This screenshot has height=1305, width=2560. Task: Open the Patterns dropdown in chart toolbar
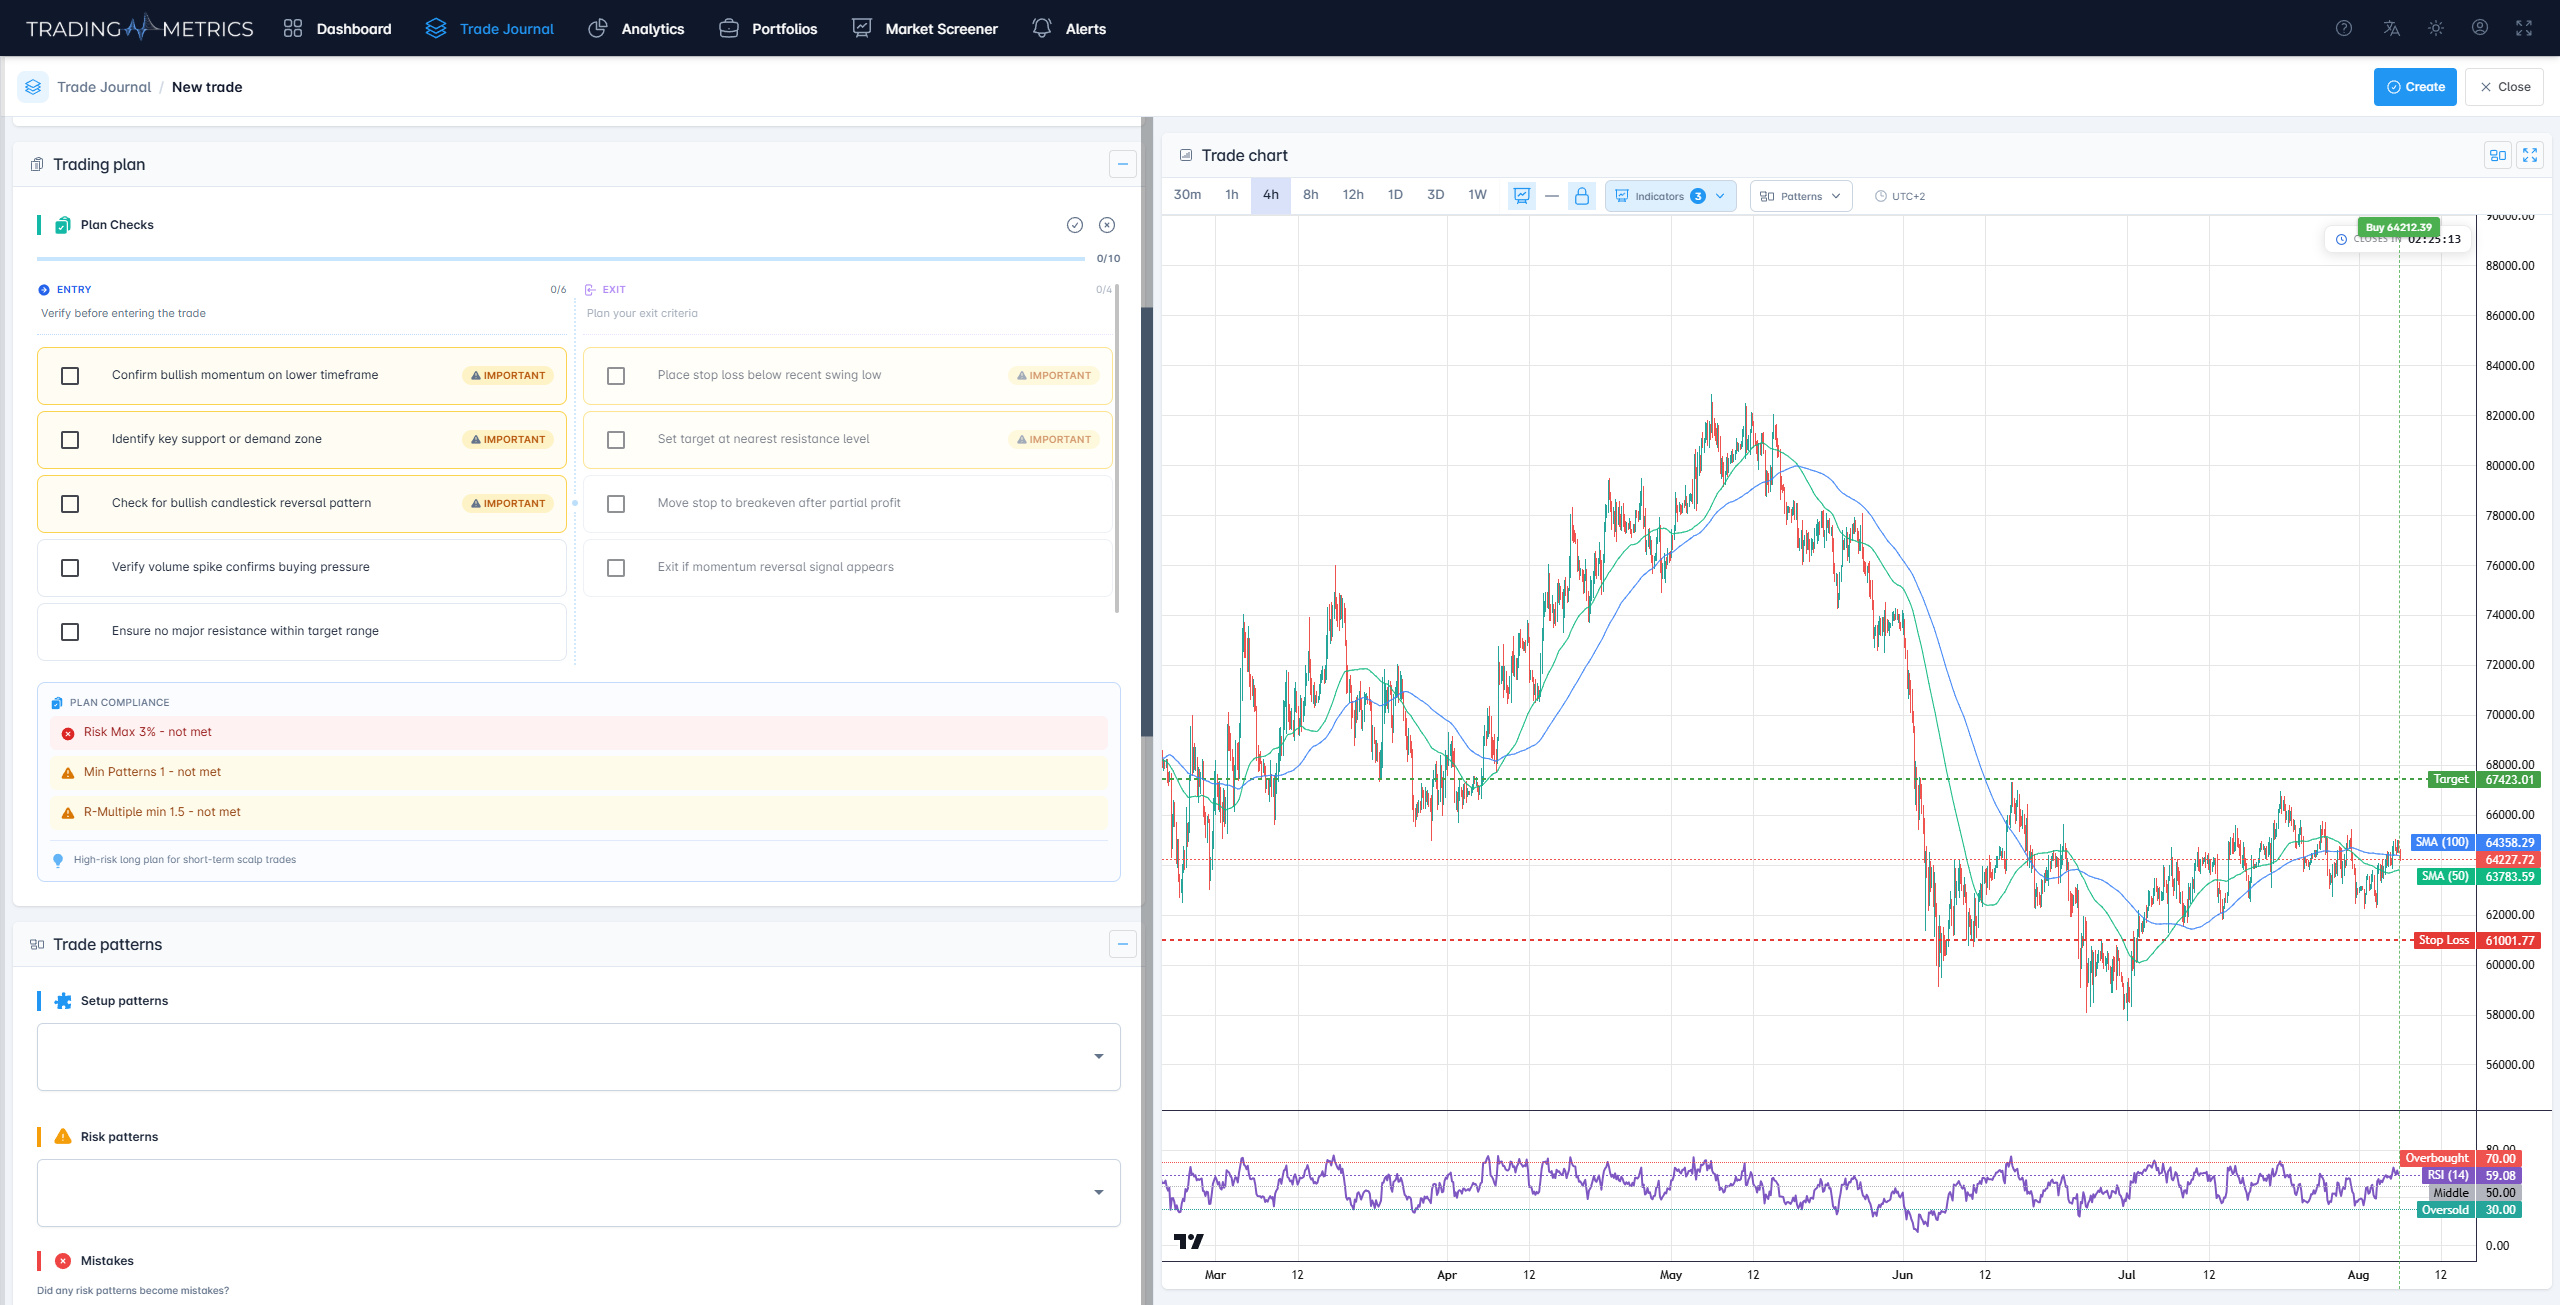[x=1800, y=196]
